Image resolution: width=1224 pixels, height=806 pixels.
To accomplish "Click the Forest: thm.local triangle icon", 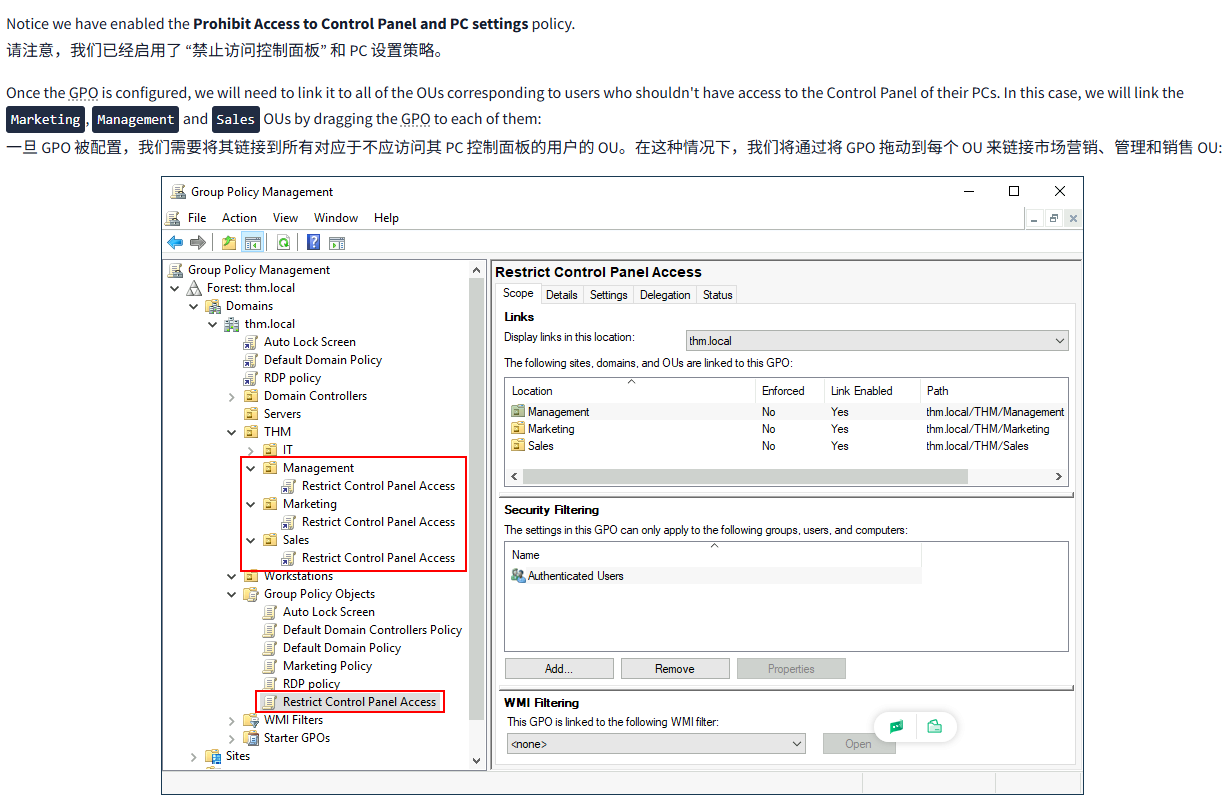I will [x=194, y=288].
